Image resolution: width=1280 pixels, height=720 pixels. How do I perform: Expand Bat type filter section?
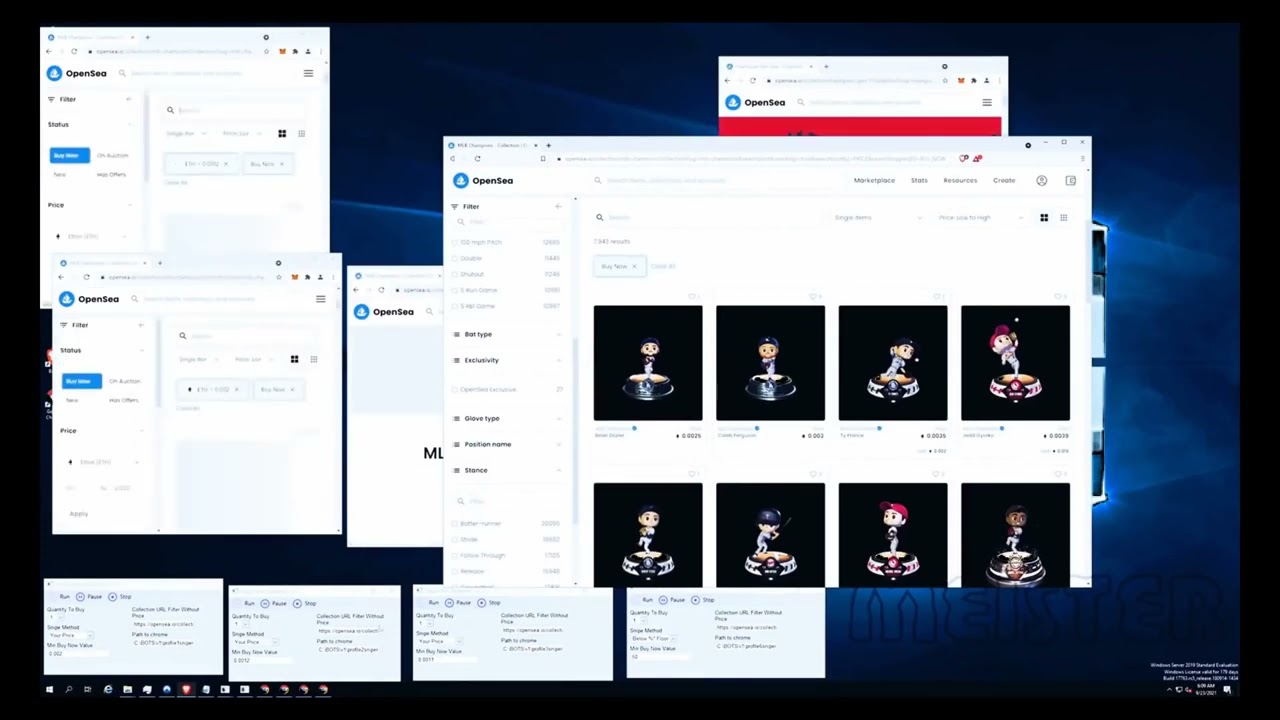click(x=508, y=335)
